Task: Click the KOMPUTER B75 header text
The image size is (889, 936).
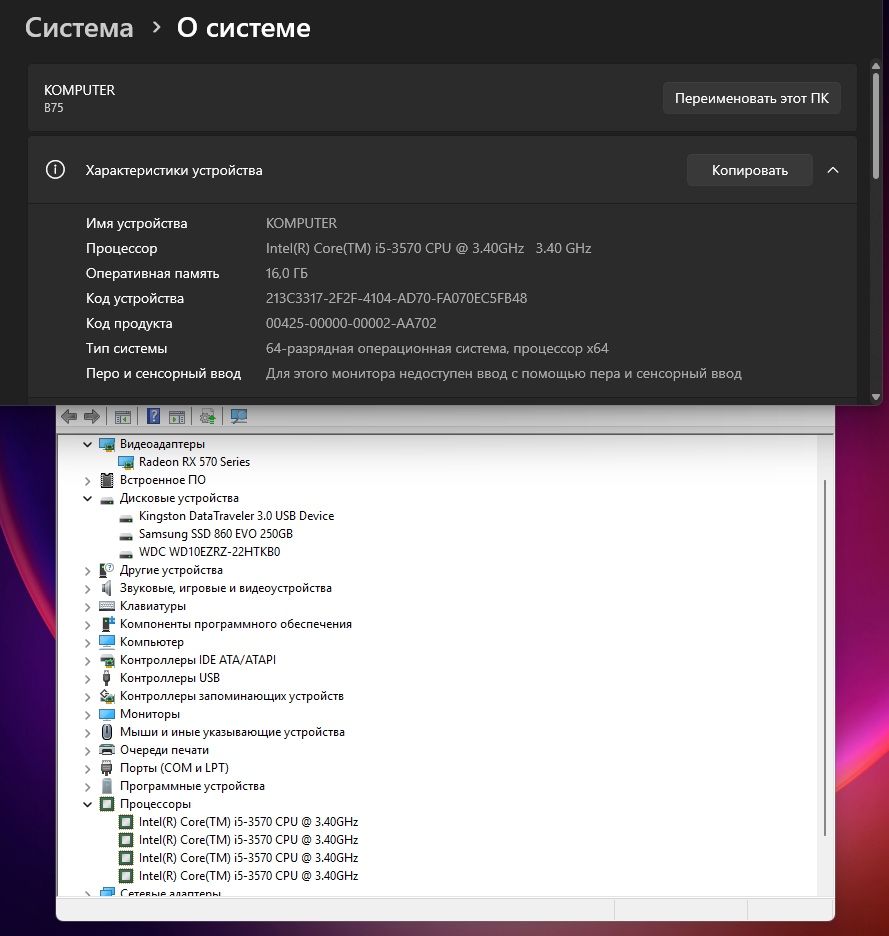Action: 79,98
